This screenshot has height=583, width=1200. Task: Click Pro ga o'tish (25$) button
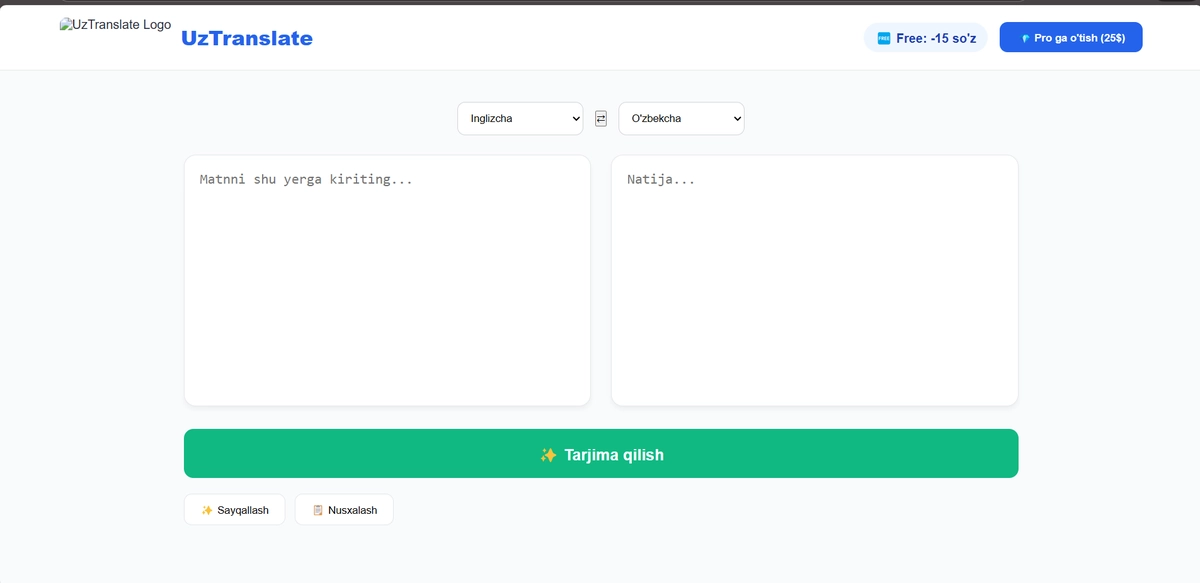click(x=1071, y=38)
